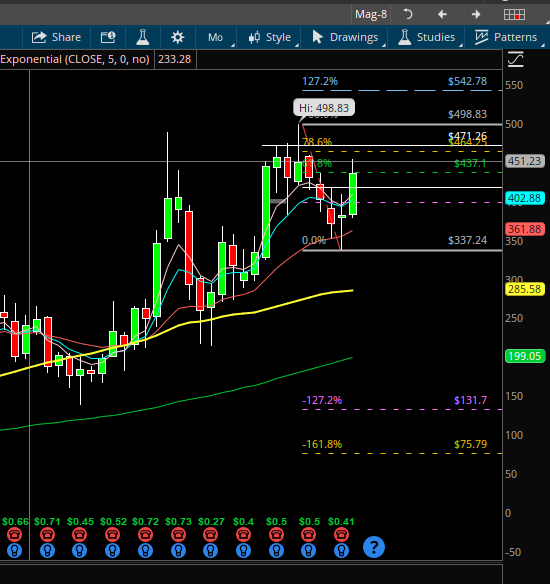The width and height of the screenshot is (550, 584).
Task: Click the $131.7 Fibonacci price label
Action: 470,400
